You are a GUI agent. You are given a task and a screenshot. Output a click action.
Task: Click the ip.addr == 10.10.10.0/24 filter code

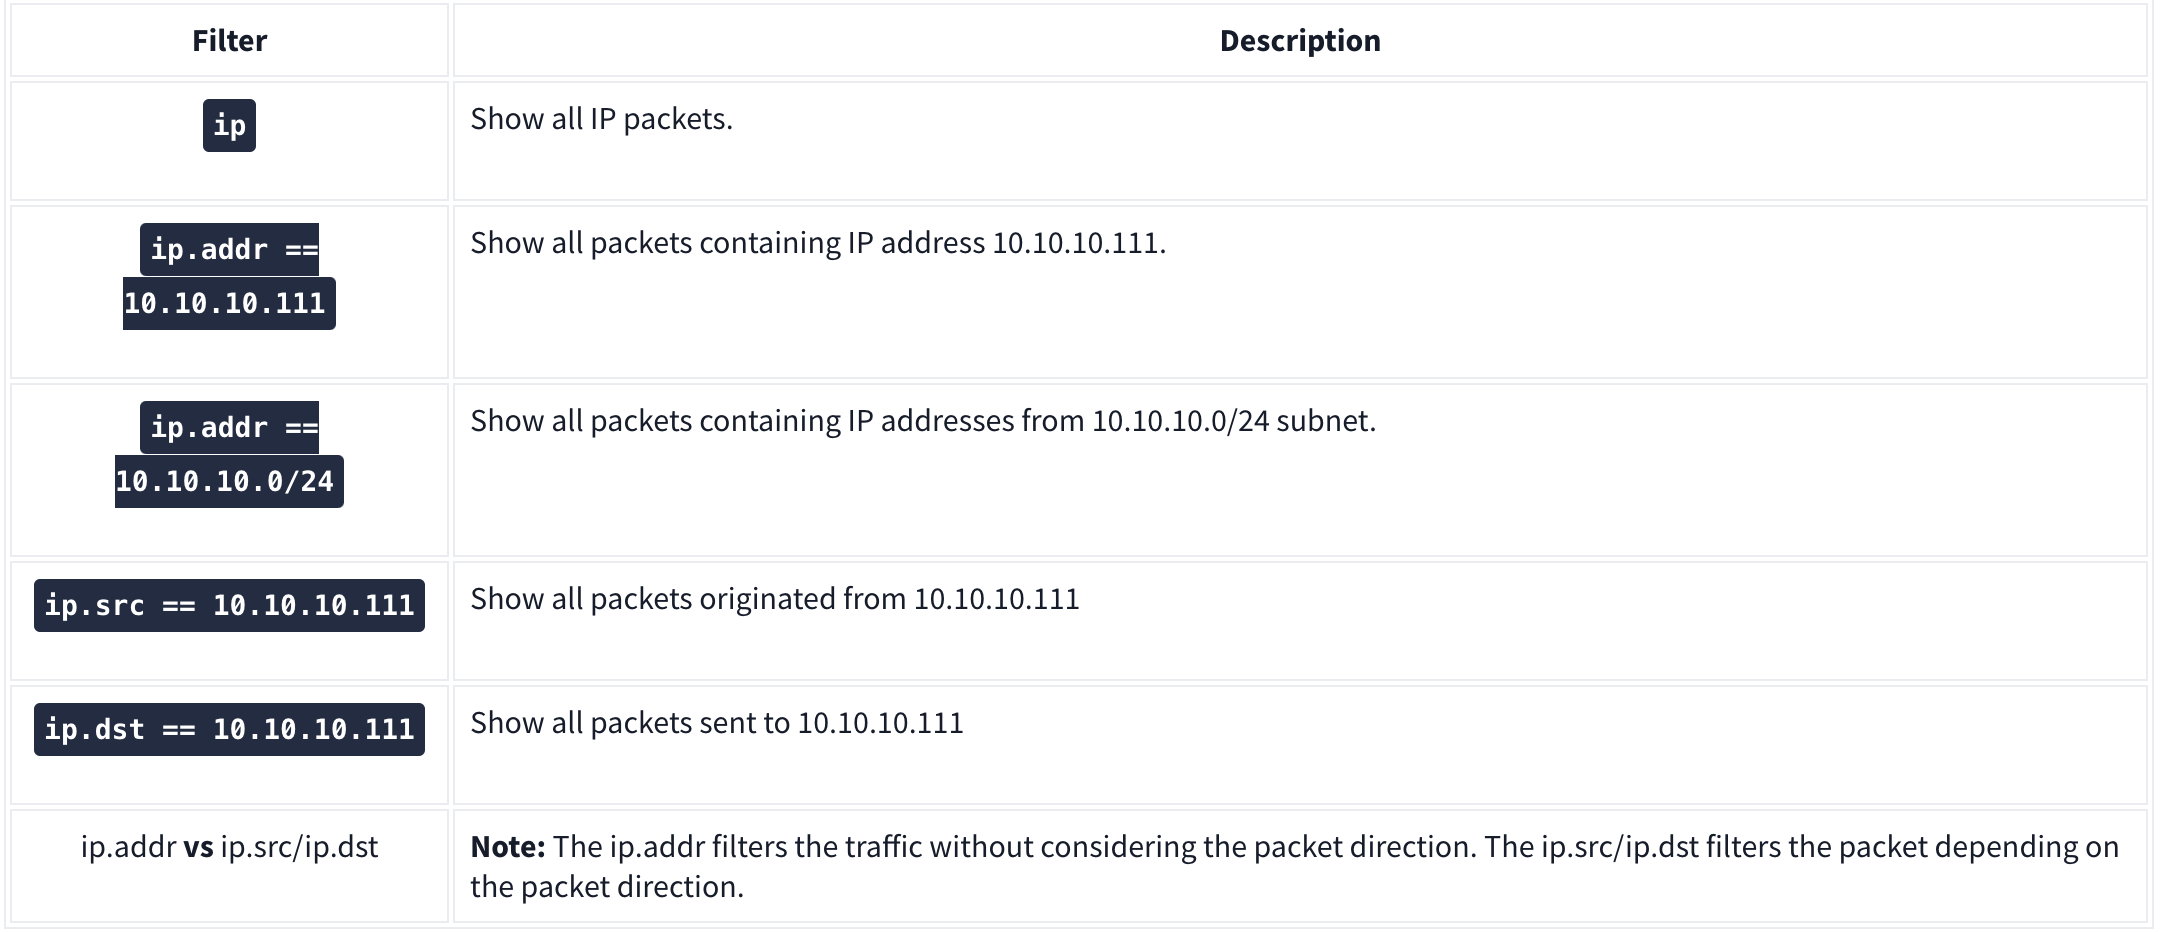tap(229, 454)
